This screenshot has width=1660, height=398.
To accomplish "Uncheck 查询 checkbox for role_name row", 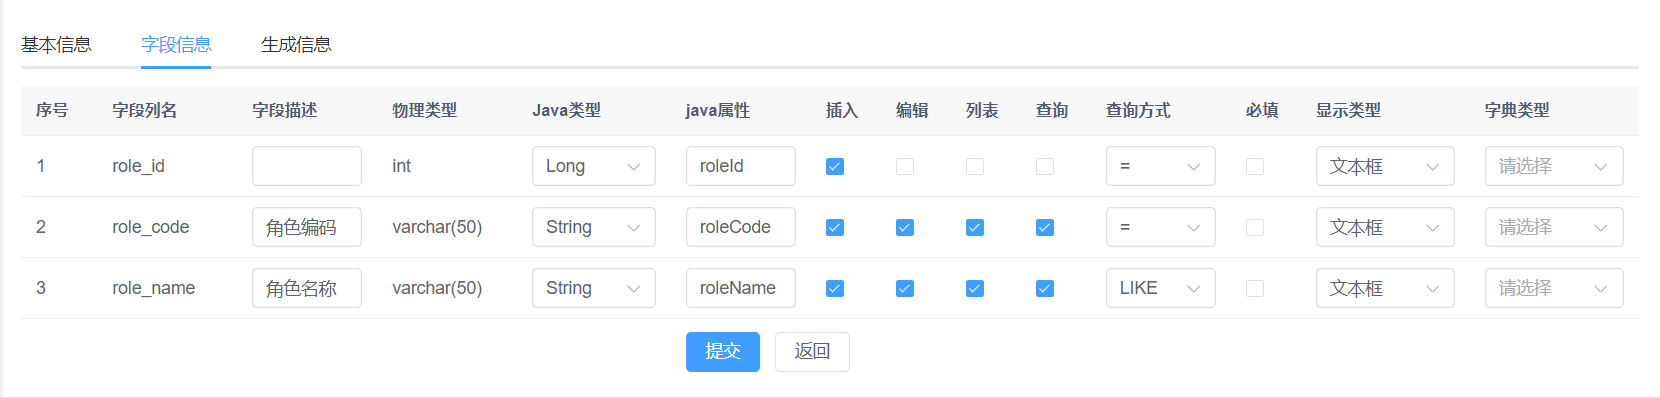I will [x=1045, y=289].
